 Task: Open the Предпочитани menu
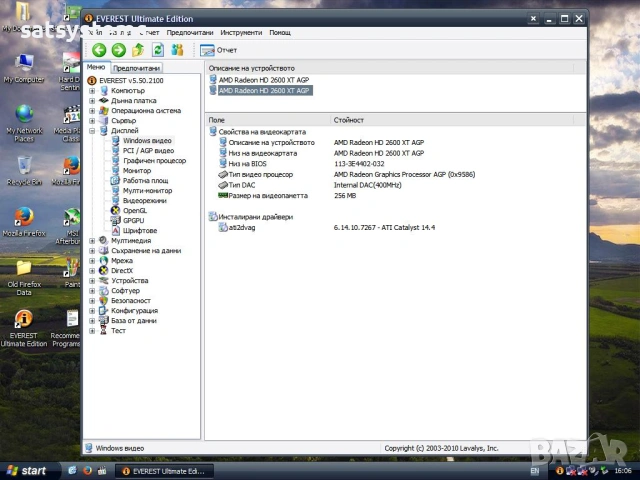(x=188, y=32)
